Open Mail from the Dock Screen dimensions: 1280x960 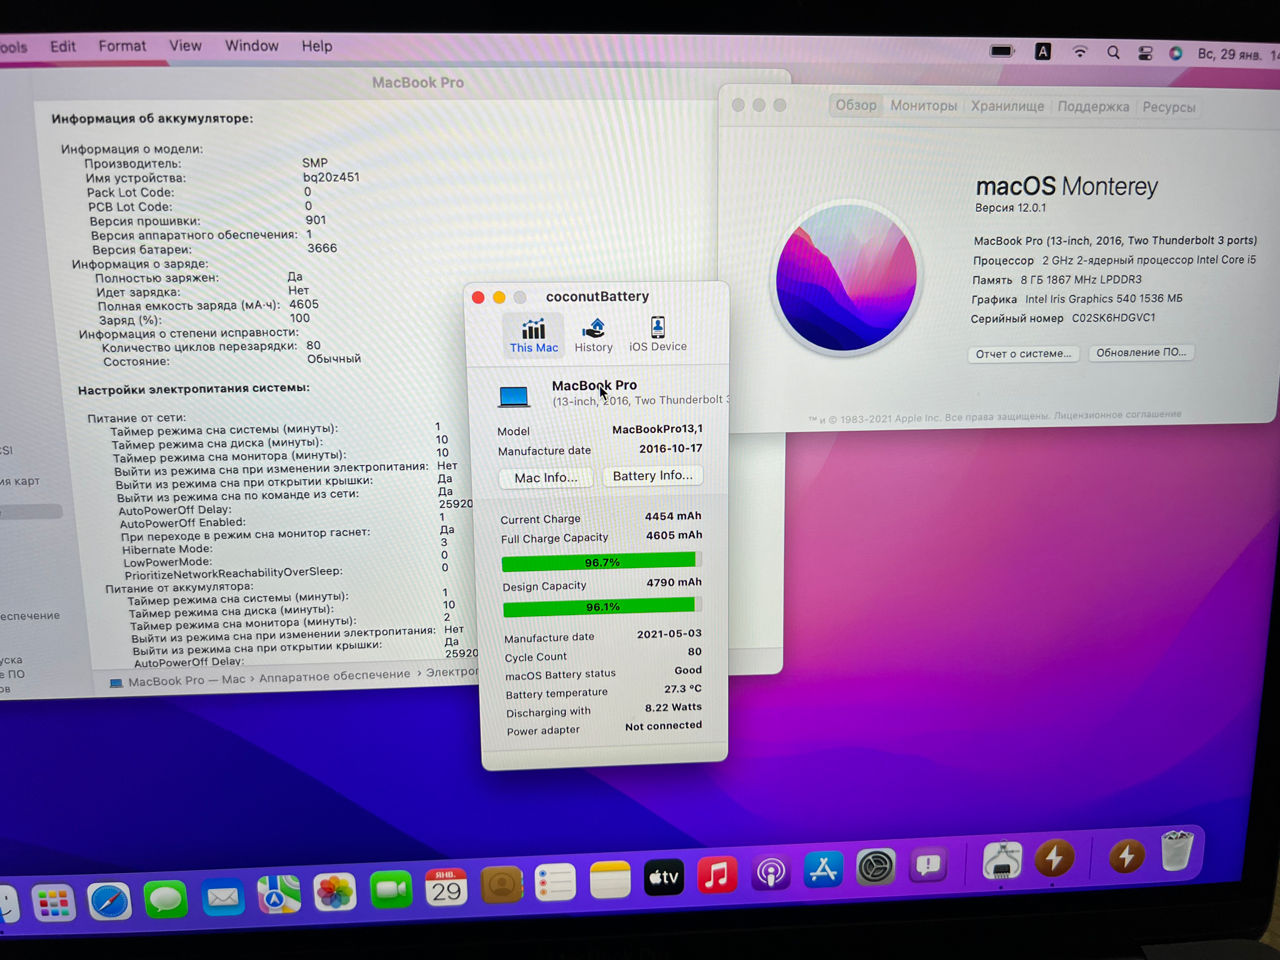[222, 897]
